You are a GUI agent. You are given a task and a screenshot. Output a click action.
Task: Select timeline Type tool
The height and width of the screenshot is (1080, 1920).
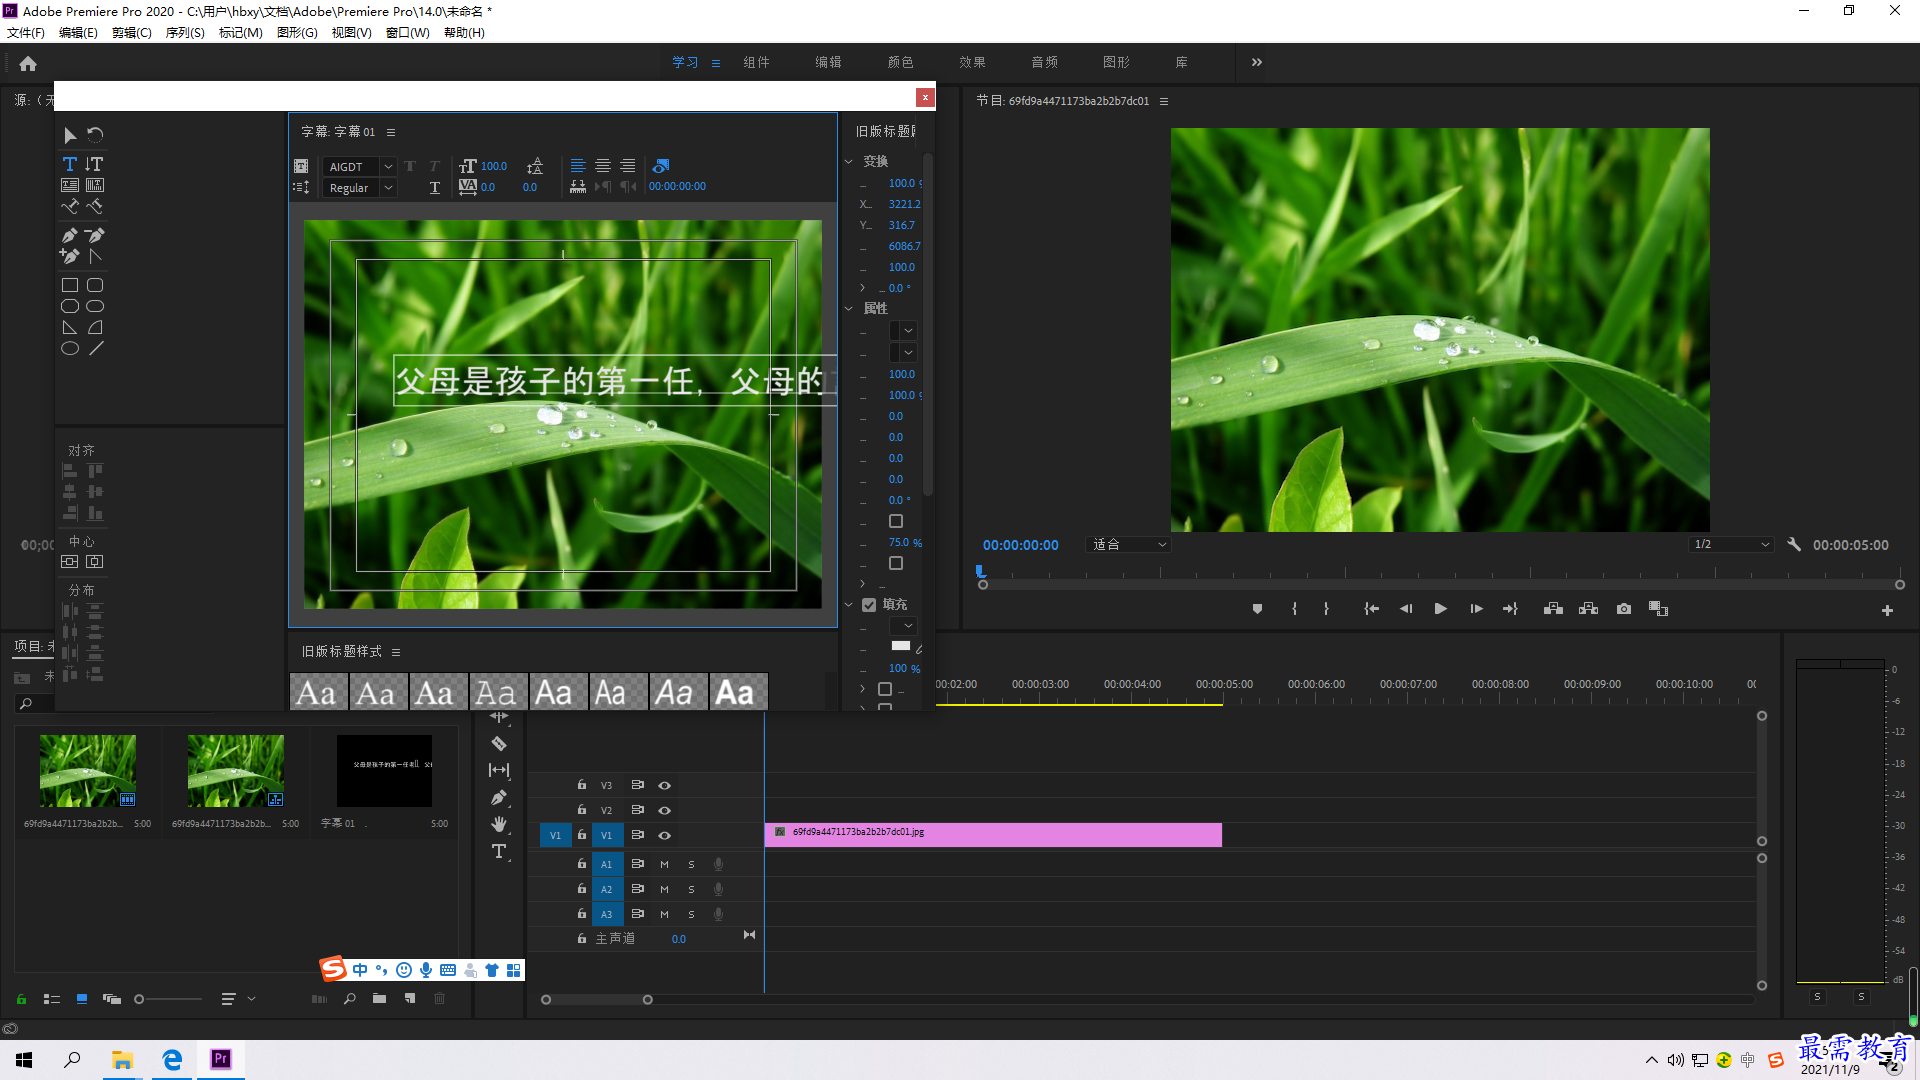click(x=499, y=851)
